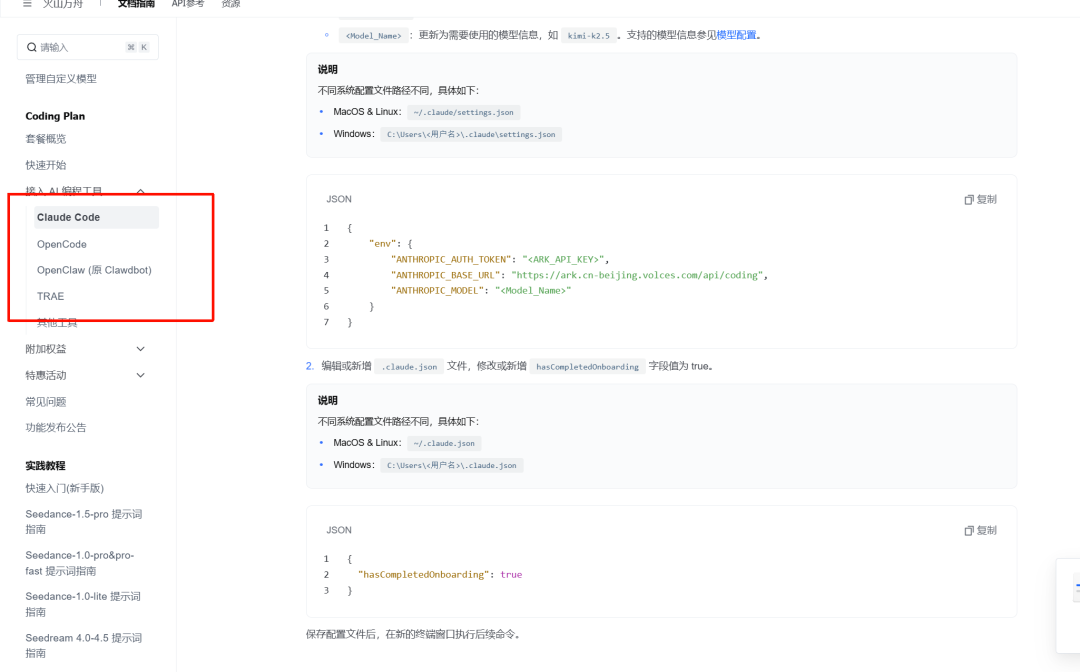Open the OpenCode sidebar page
1080x672 pixels.
62,244
